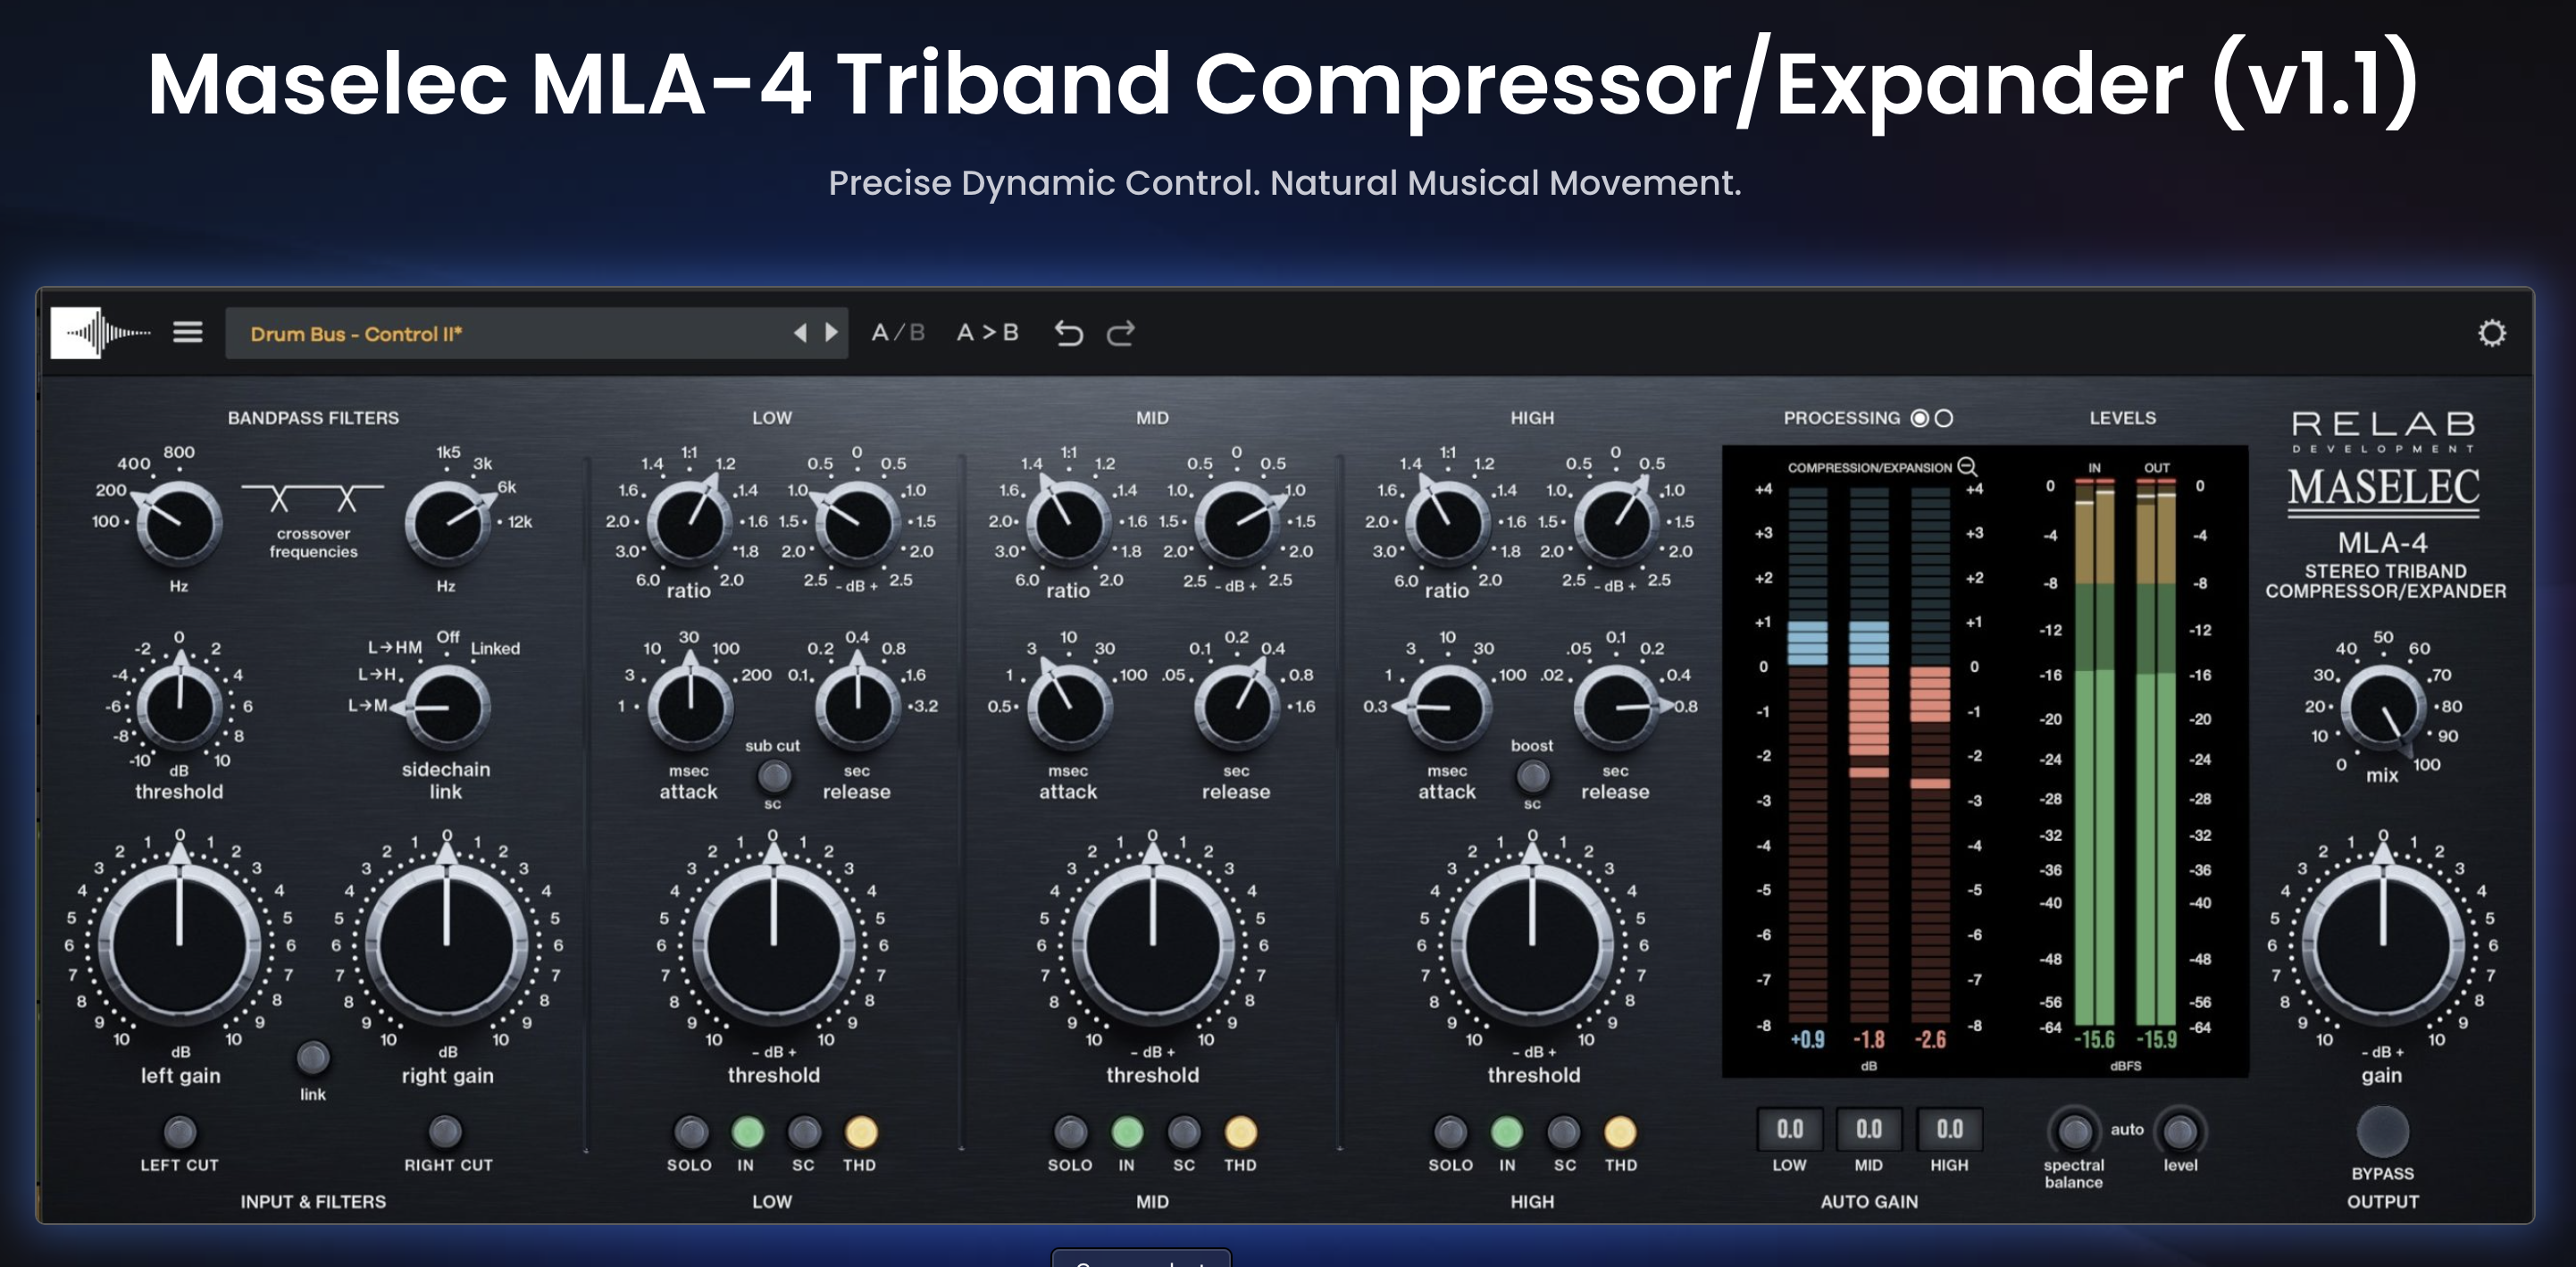Viewport: 2576px width, 1267px height.
Task: Toggle the MID band IN button
Action: tap(1127, 1132)
